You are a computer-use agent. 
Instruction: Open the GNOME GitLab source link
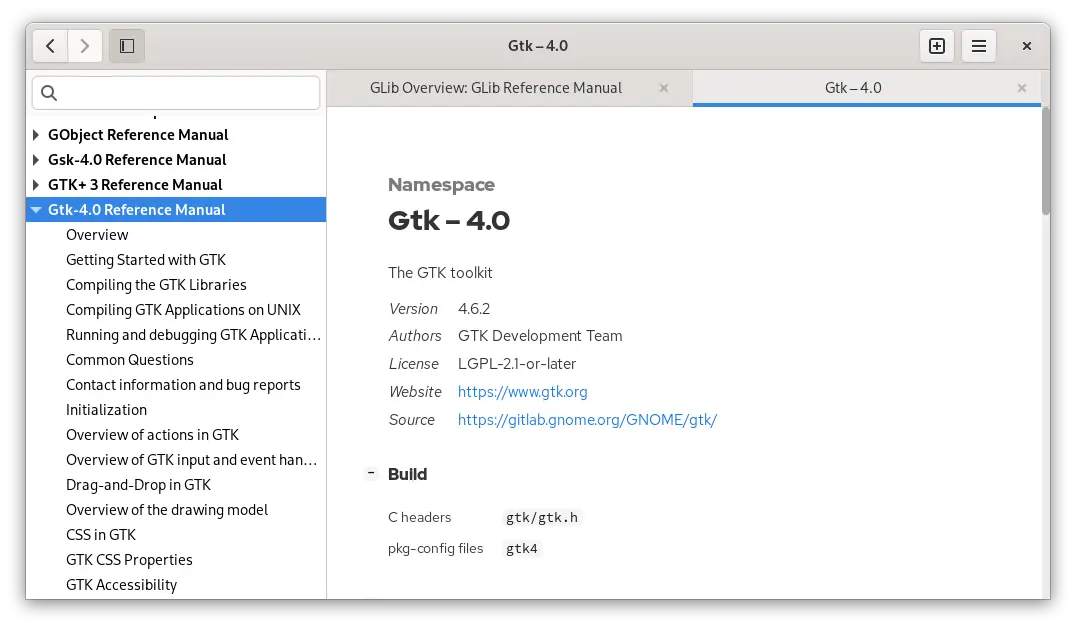tap(587, 419)
